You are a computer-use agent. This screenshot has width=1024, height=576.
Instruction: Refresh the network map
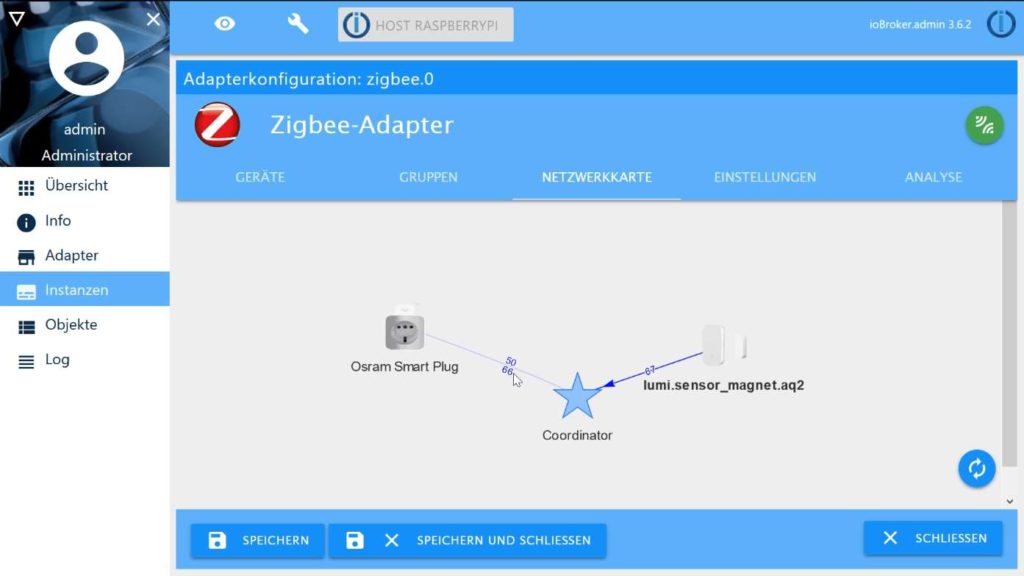(976, 468)
